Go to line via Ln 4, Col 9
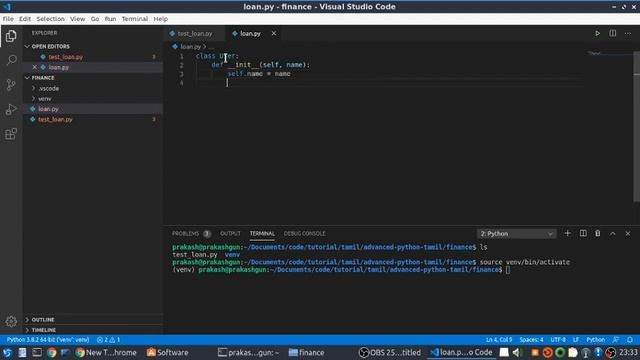This screenshot has height=360, width=640. pos(499,340)
